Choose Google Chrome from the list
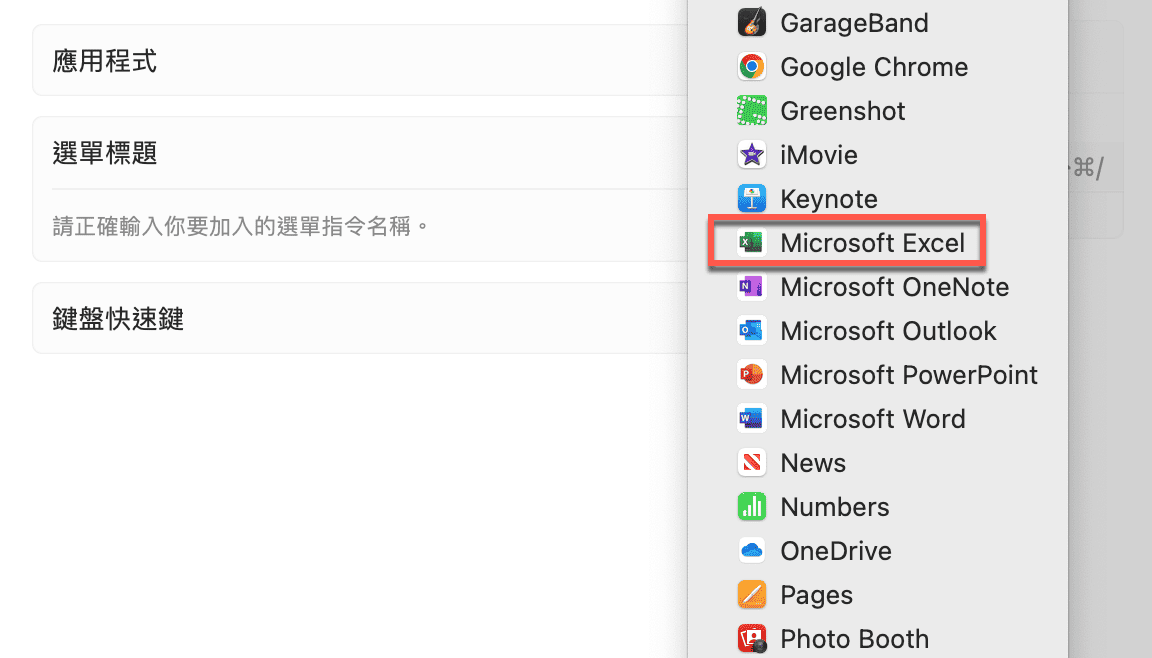Image resolution: width=1152 pixels, height=658 pixels. tap(877, 67)
